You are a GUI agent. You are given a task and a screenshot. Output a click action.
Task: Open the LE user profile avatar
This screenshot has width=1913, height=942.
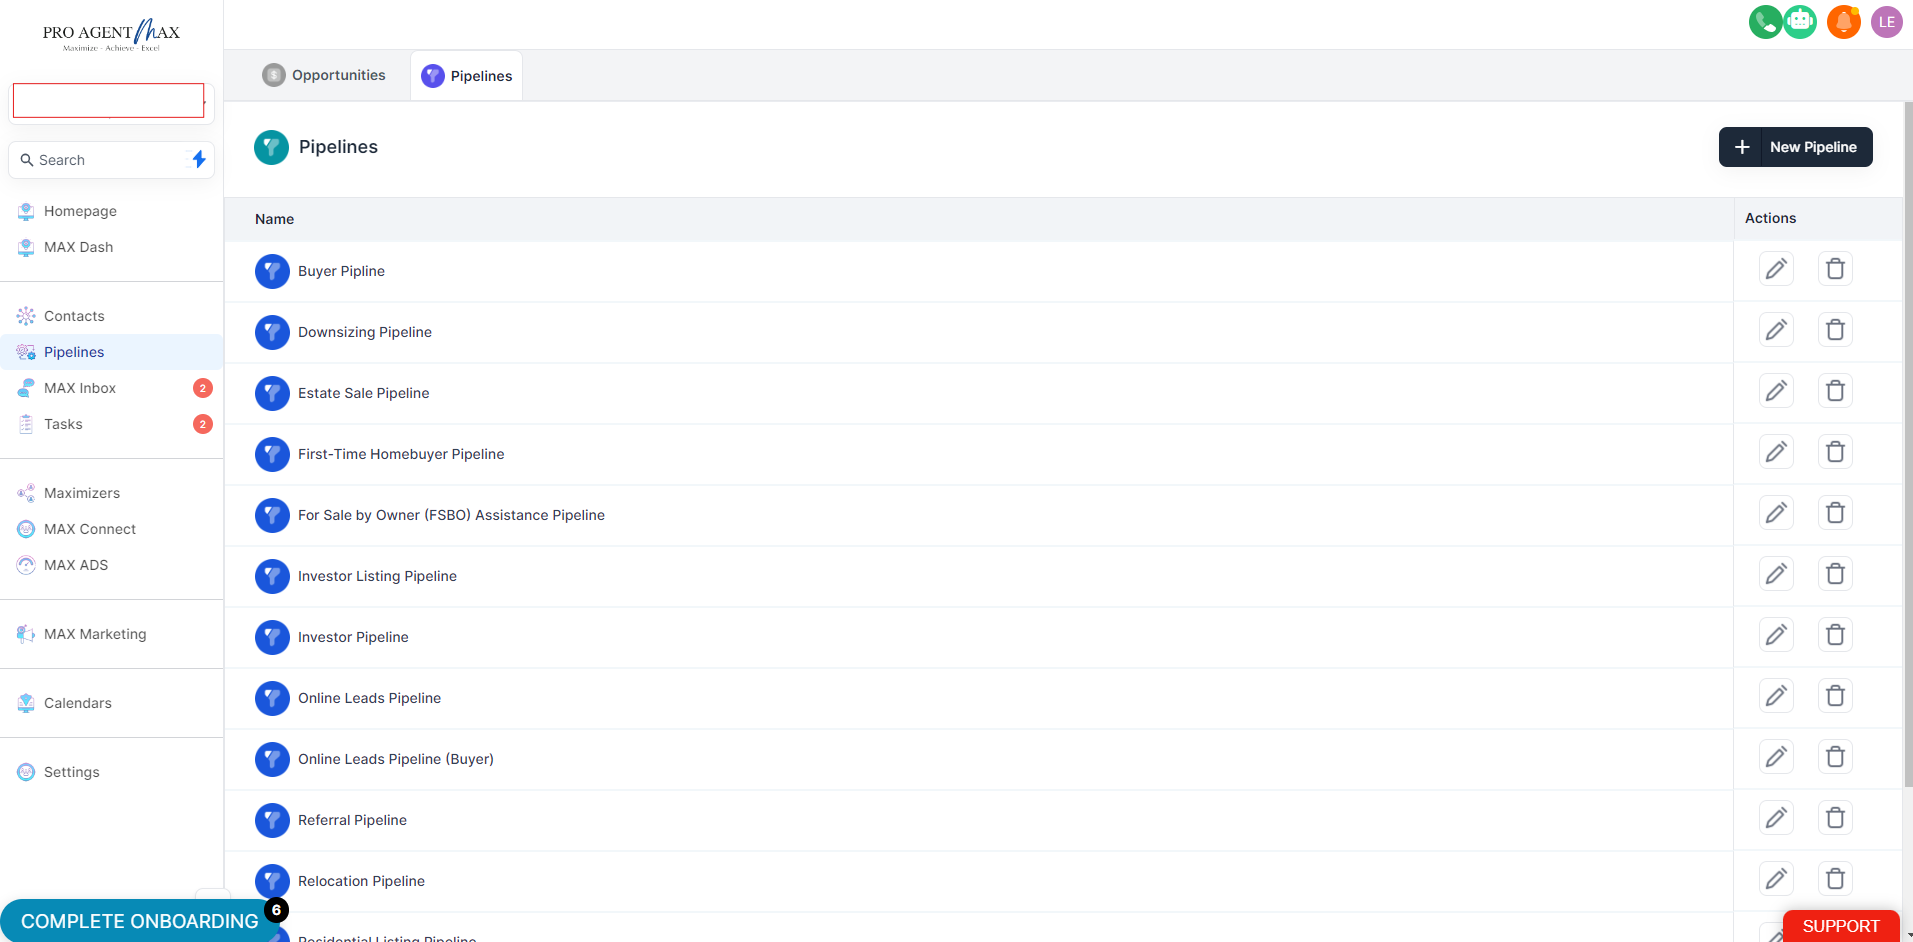click(x=1887, y=22)
